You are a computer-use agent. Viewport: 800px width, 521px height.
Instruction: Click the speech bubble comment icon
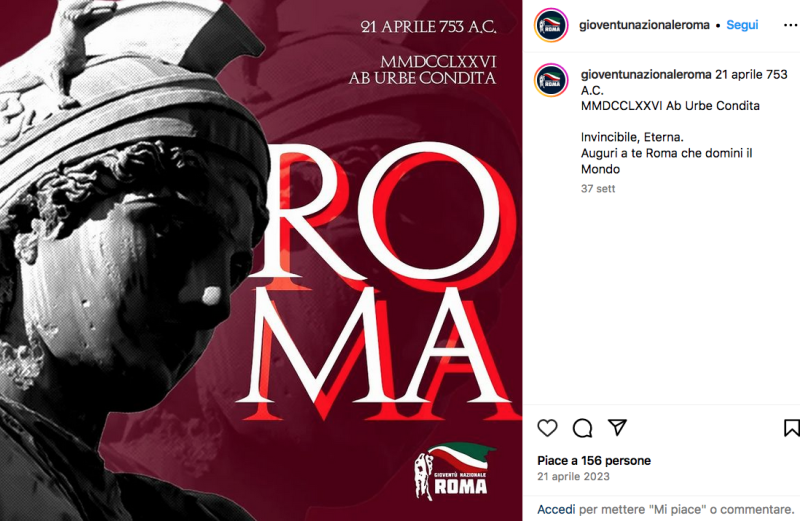[x=582, y=428]
